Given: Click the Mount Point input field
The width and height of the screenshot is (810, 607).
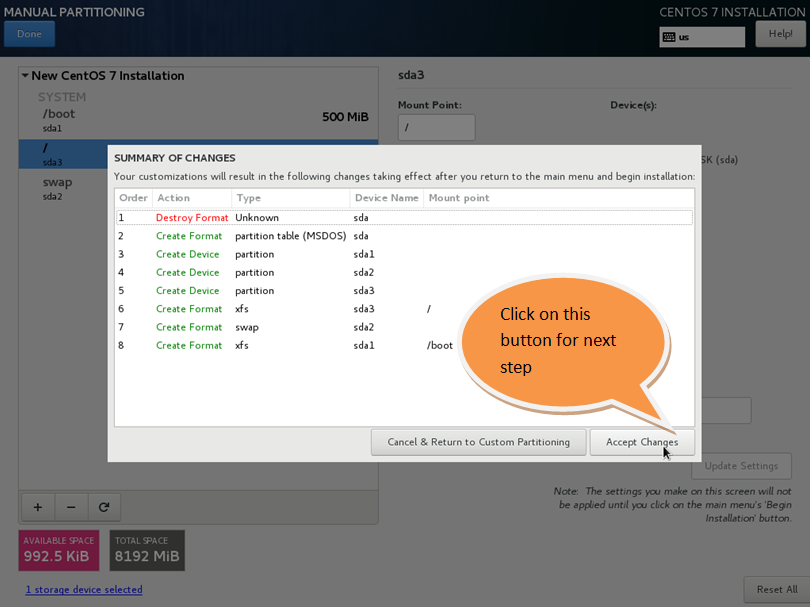Looking at the screenshot, I should tap(437, 127).
